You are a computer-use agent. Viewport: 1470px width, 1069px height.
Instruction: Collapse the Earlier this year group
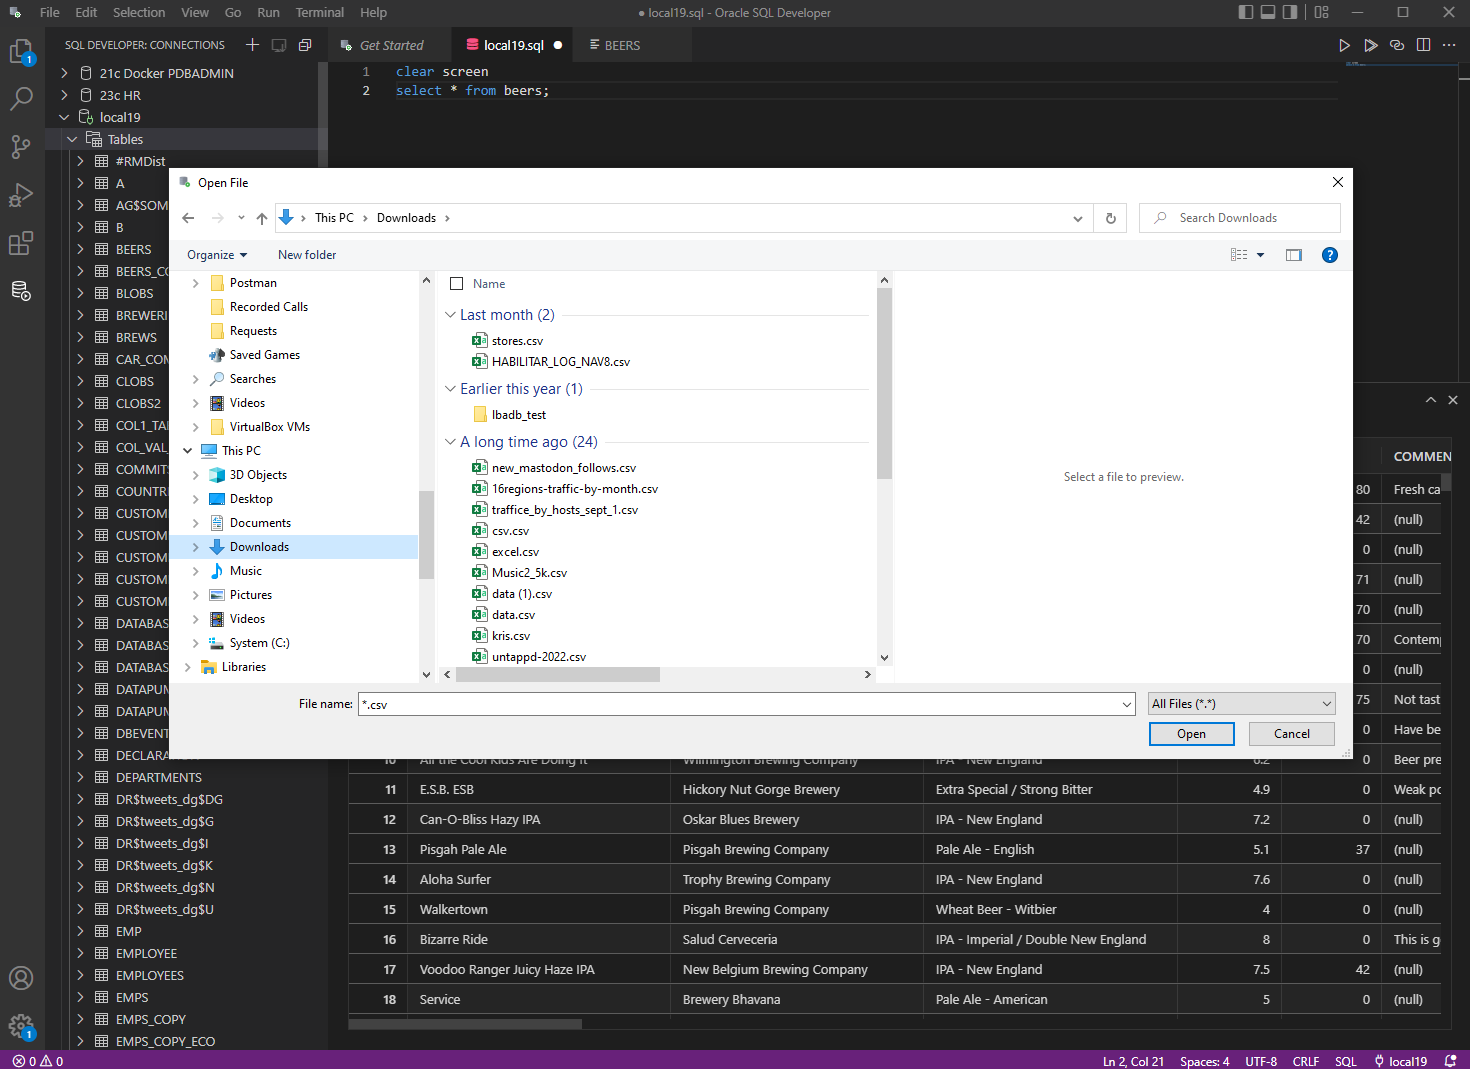point(450,389)
